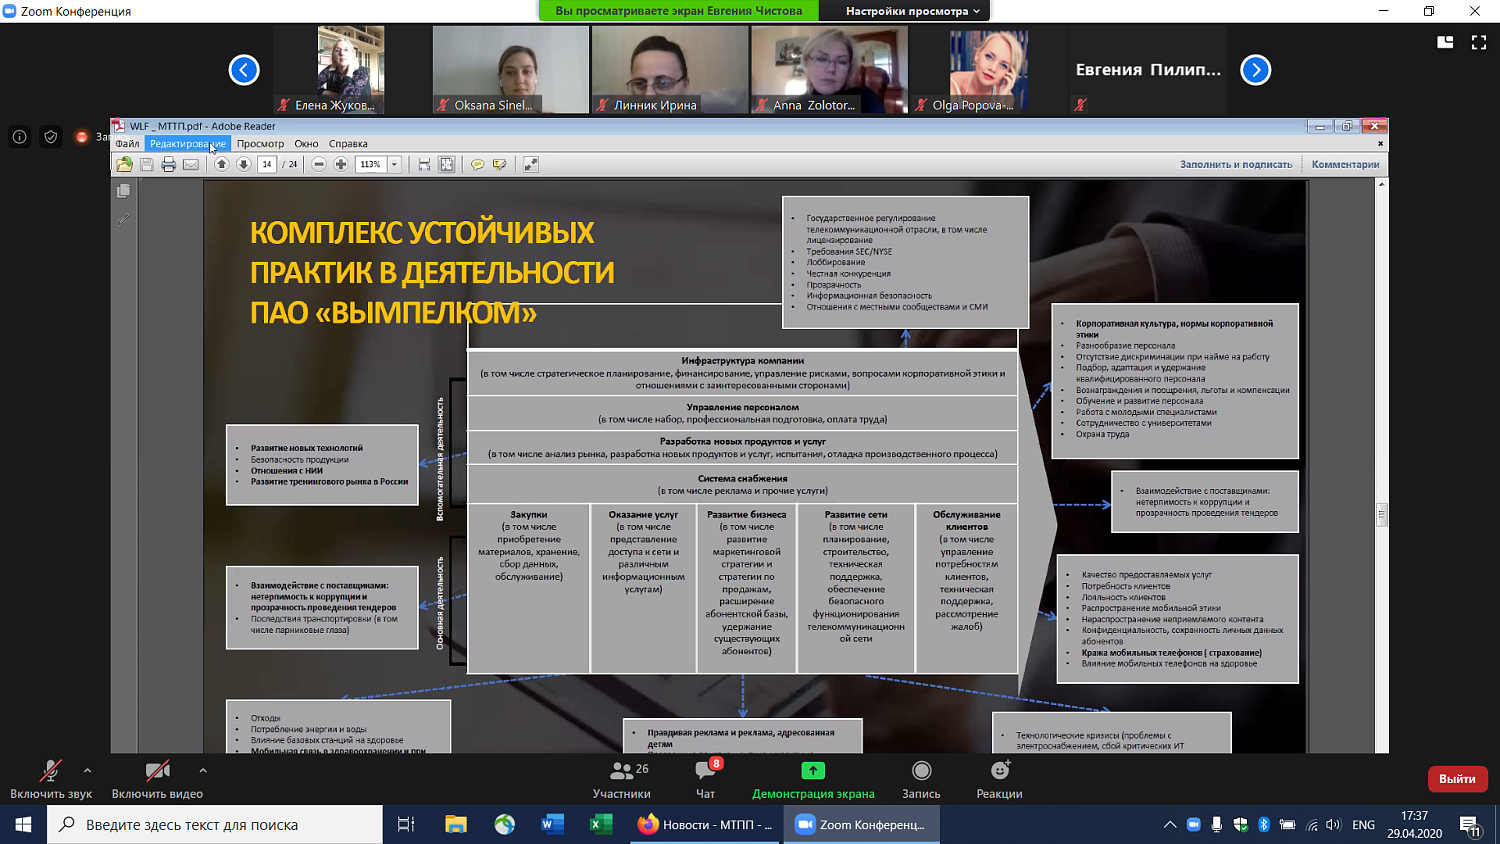Screen dimensions: 1500x844
Task: Open the Файл menu
Action: click(127, 144)
